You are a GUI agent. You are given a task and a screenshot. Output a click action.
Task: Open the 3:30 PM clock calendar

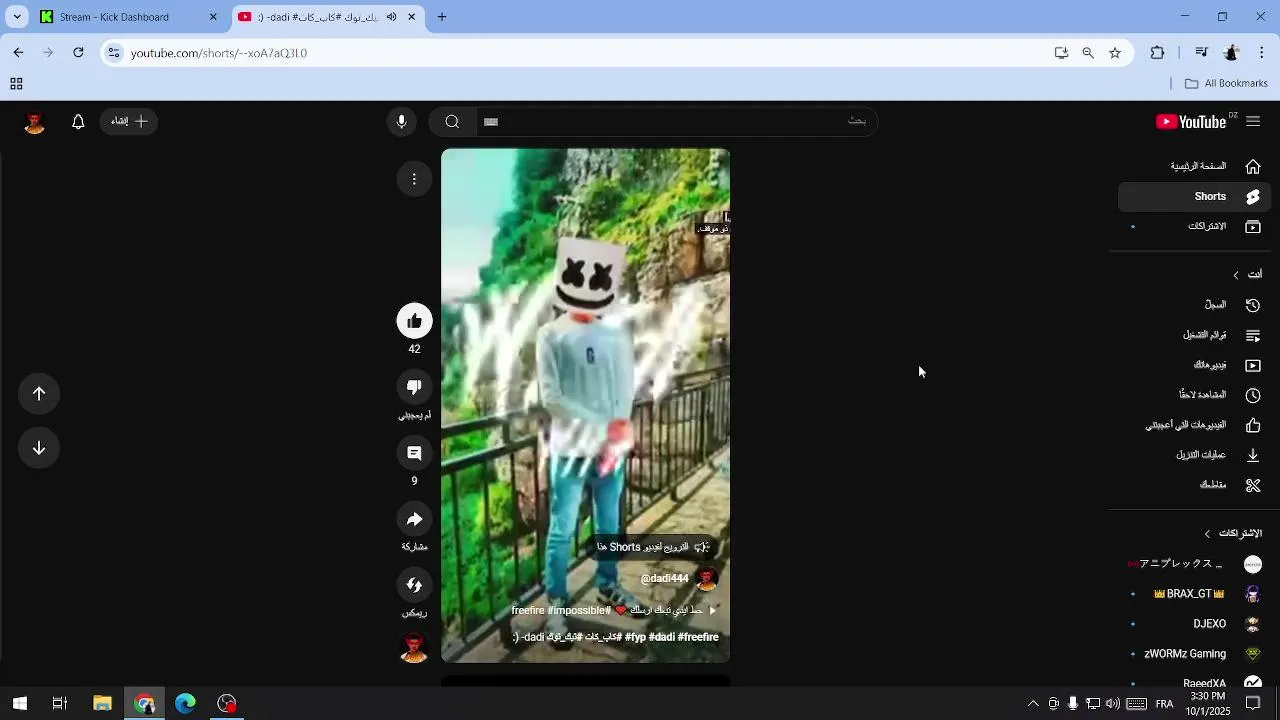[1208, 704]
